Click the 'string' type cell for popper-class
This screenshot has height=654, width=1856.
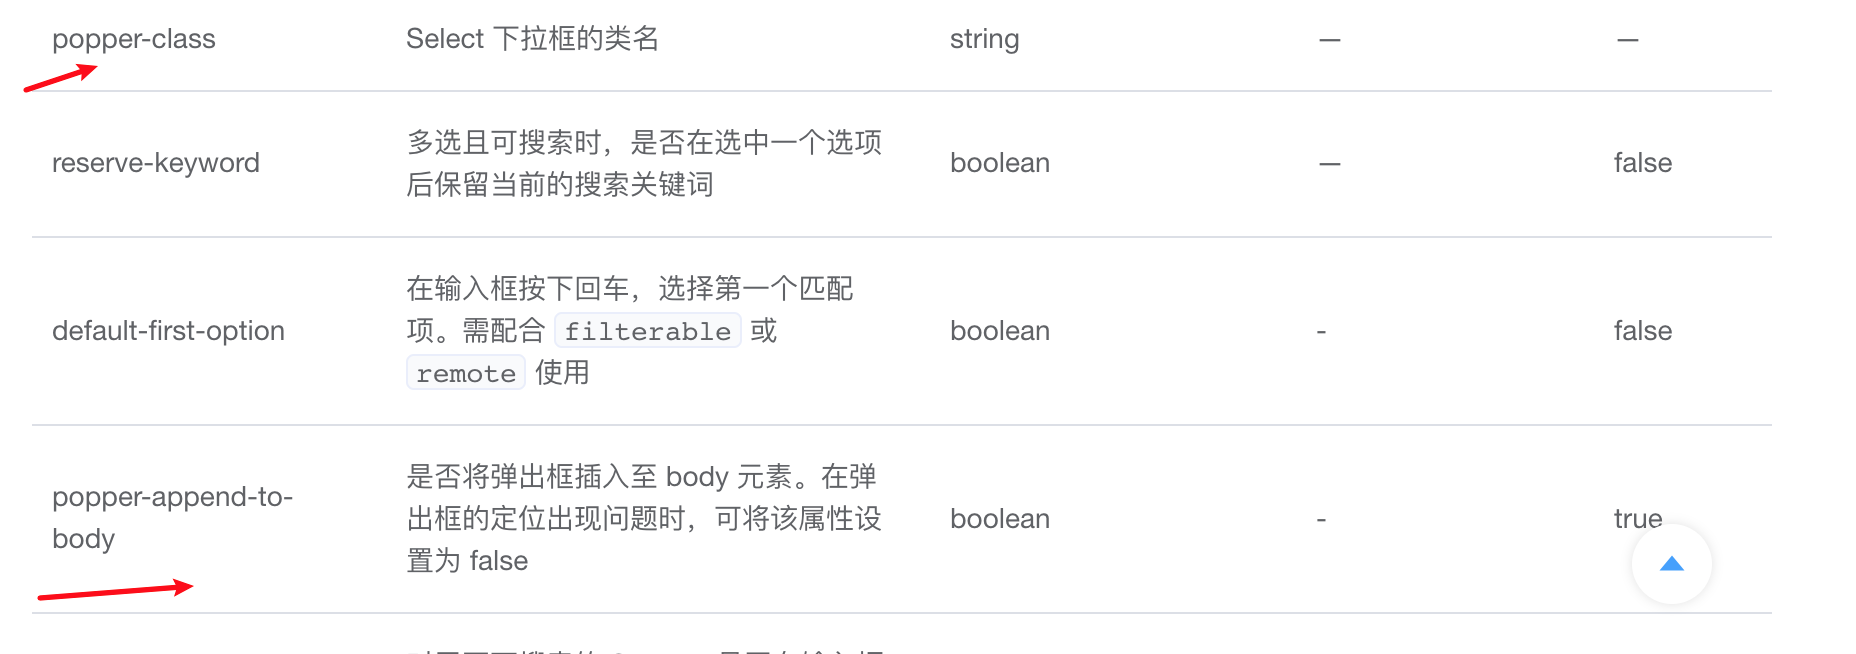click(x=984, y=38)
